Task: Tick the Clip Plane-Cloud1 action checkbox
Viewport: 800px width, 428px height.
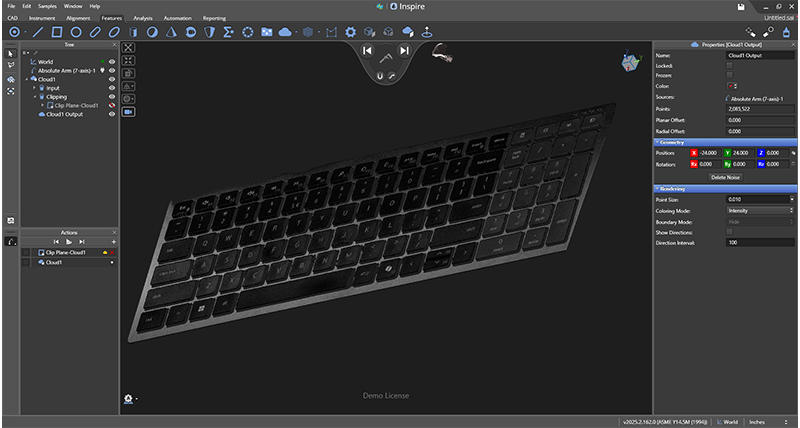Action: pos(26,253)
